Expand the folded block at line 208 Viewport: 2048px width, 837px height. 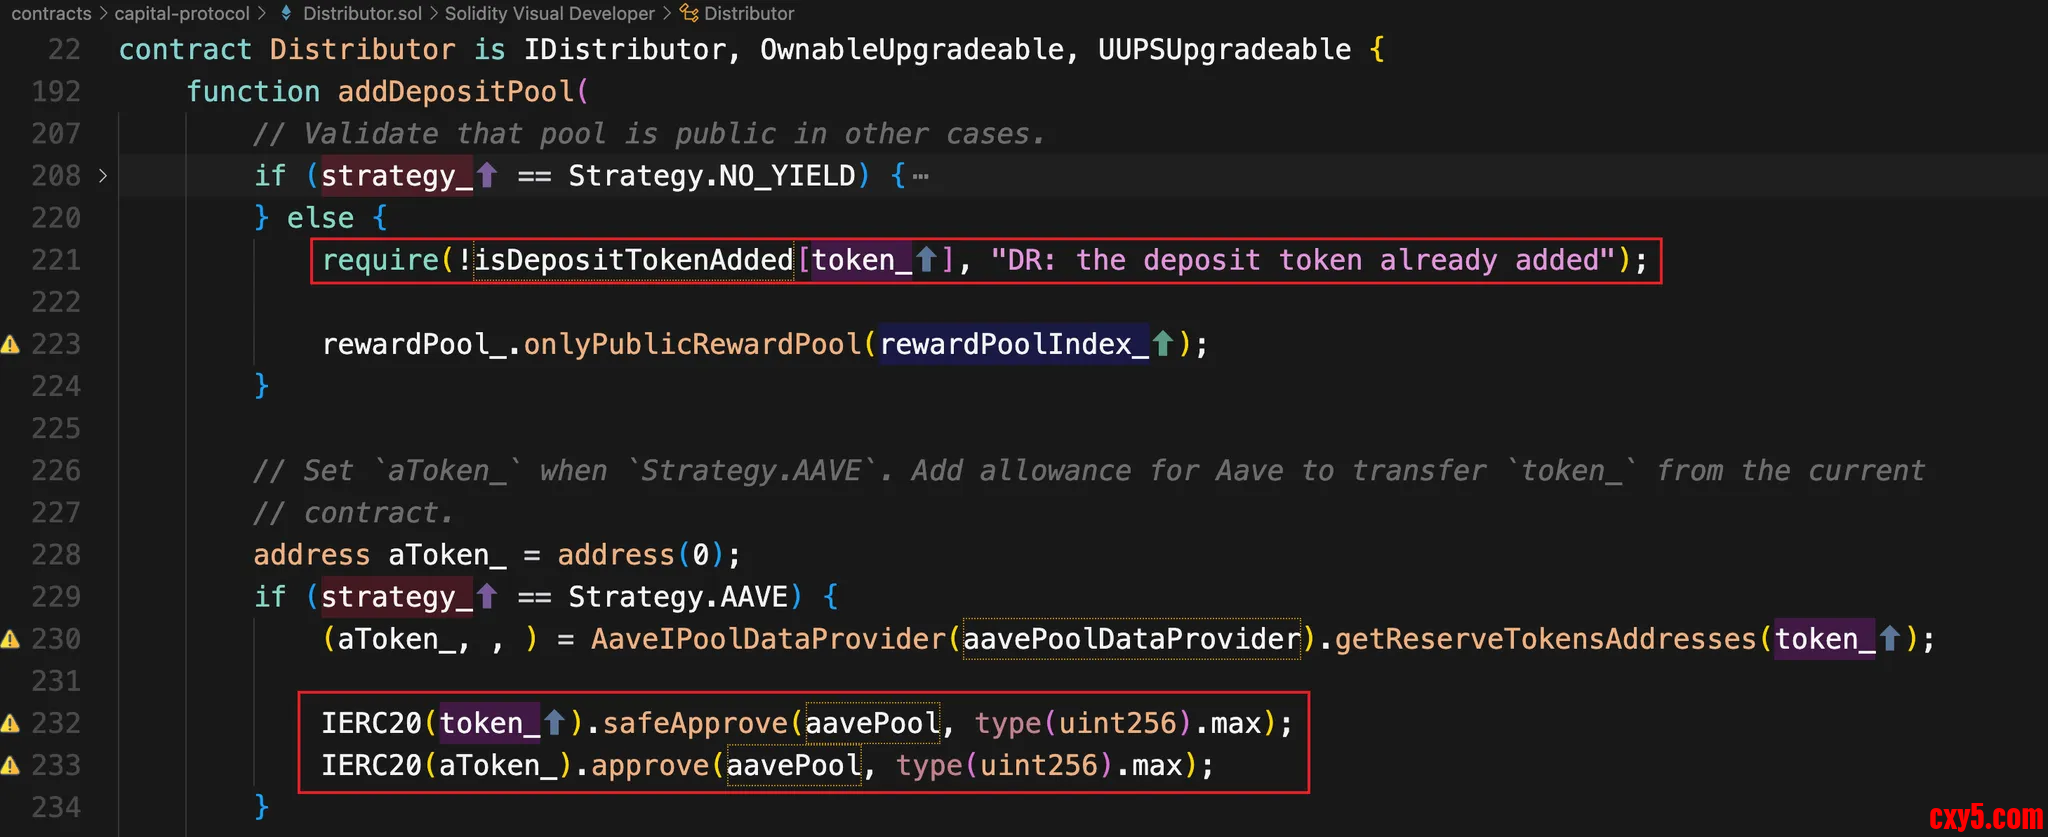(x=103, y=176)
